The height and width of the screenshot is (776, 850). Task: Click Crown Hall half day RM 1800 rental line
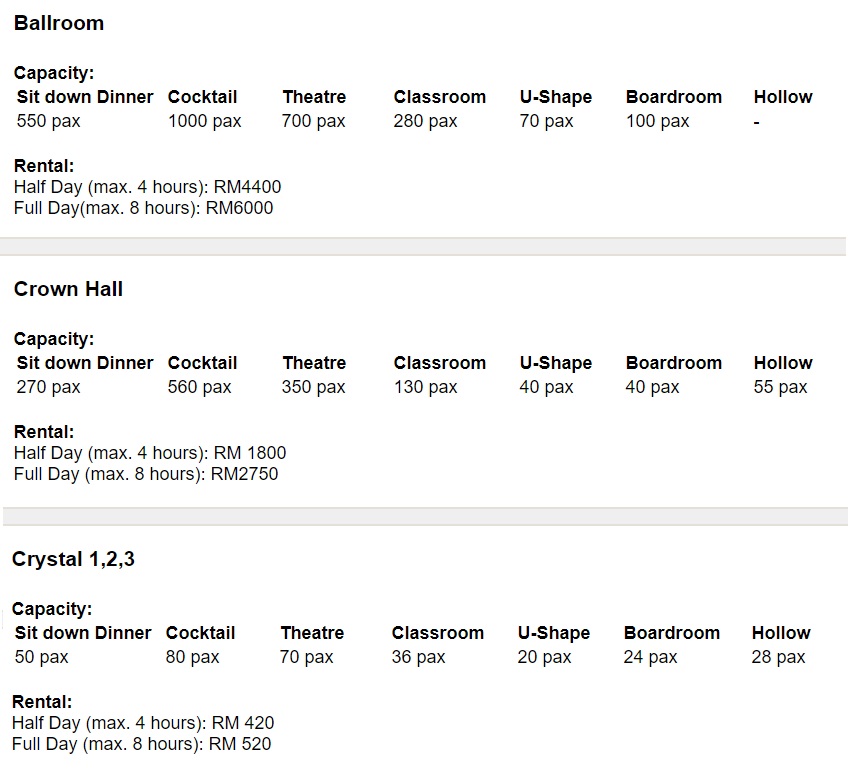coord(150,453)
